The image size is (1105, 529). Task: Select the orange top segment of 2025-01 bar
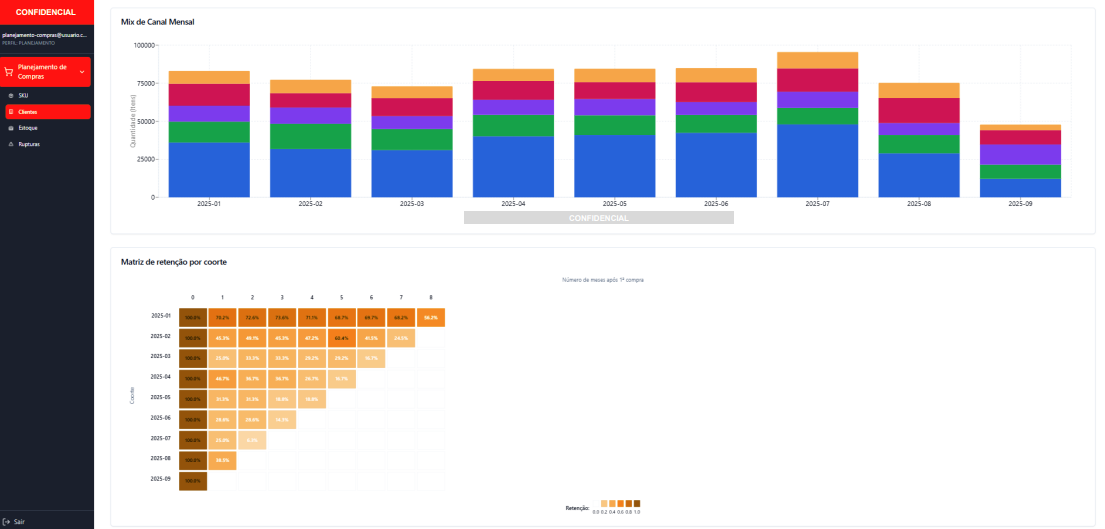coord(208,77)
